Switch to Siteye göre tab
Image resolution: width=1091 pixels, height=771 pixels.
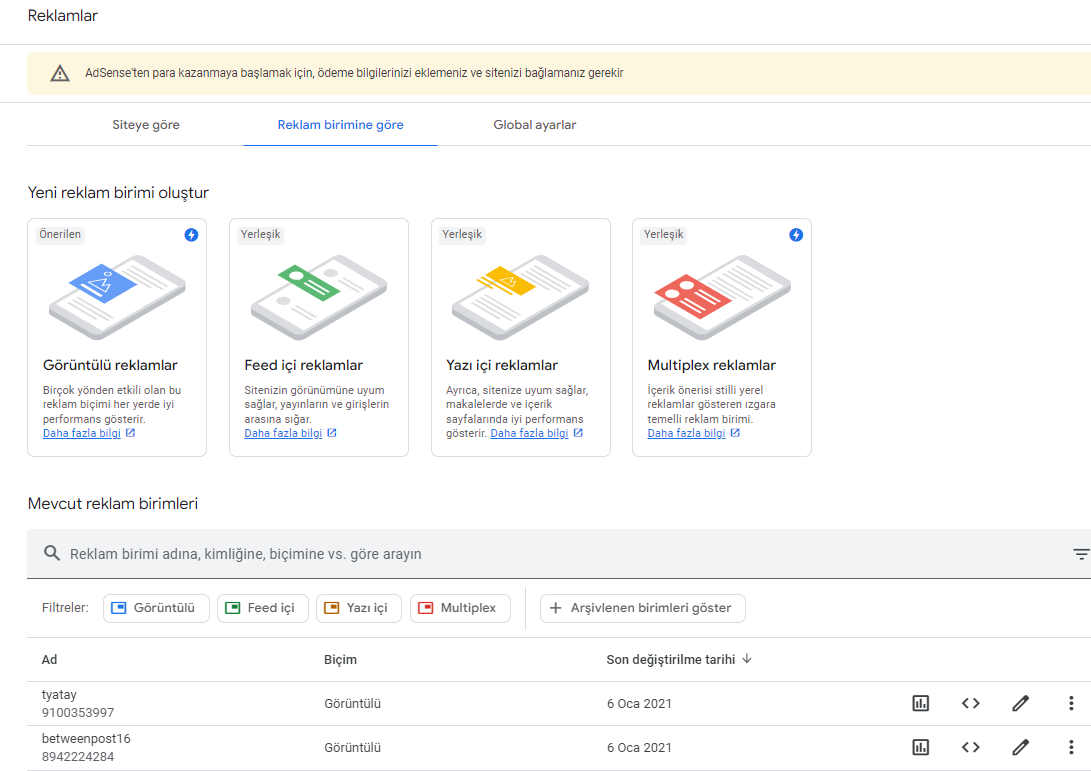[x=146, y=125]
